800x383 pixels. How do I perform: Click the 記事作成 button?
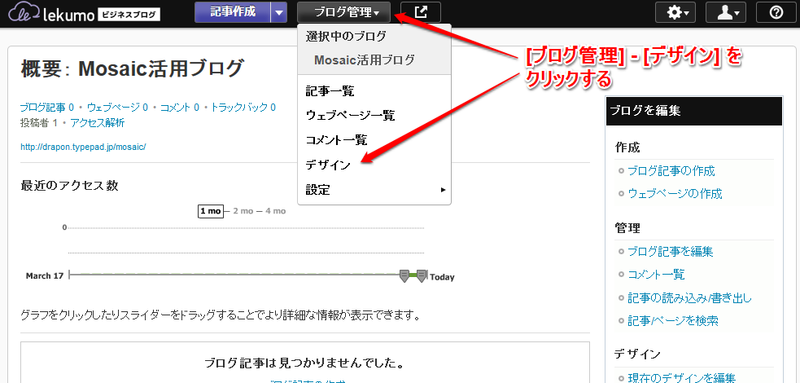(x=232, y=12)
